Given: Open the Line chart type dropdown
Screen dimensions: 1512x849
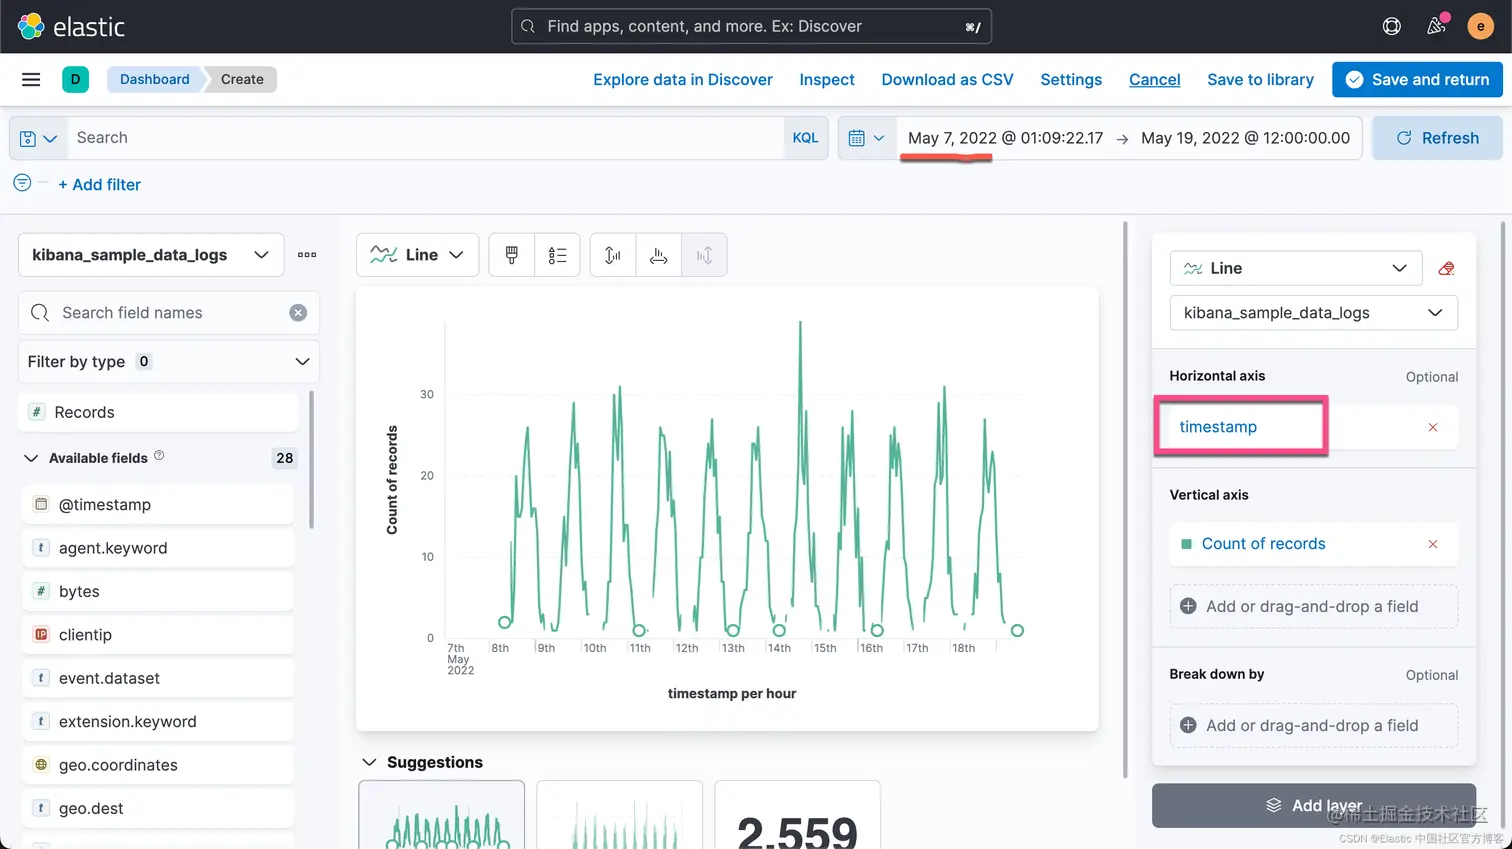Looking at the screenshot, I should point(417,255).
